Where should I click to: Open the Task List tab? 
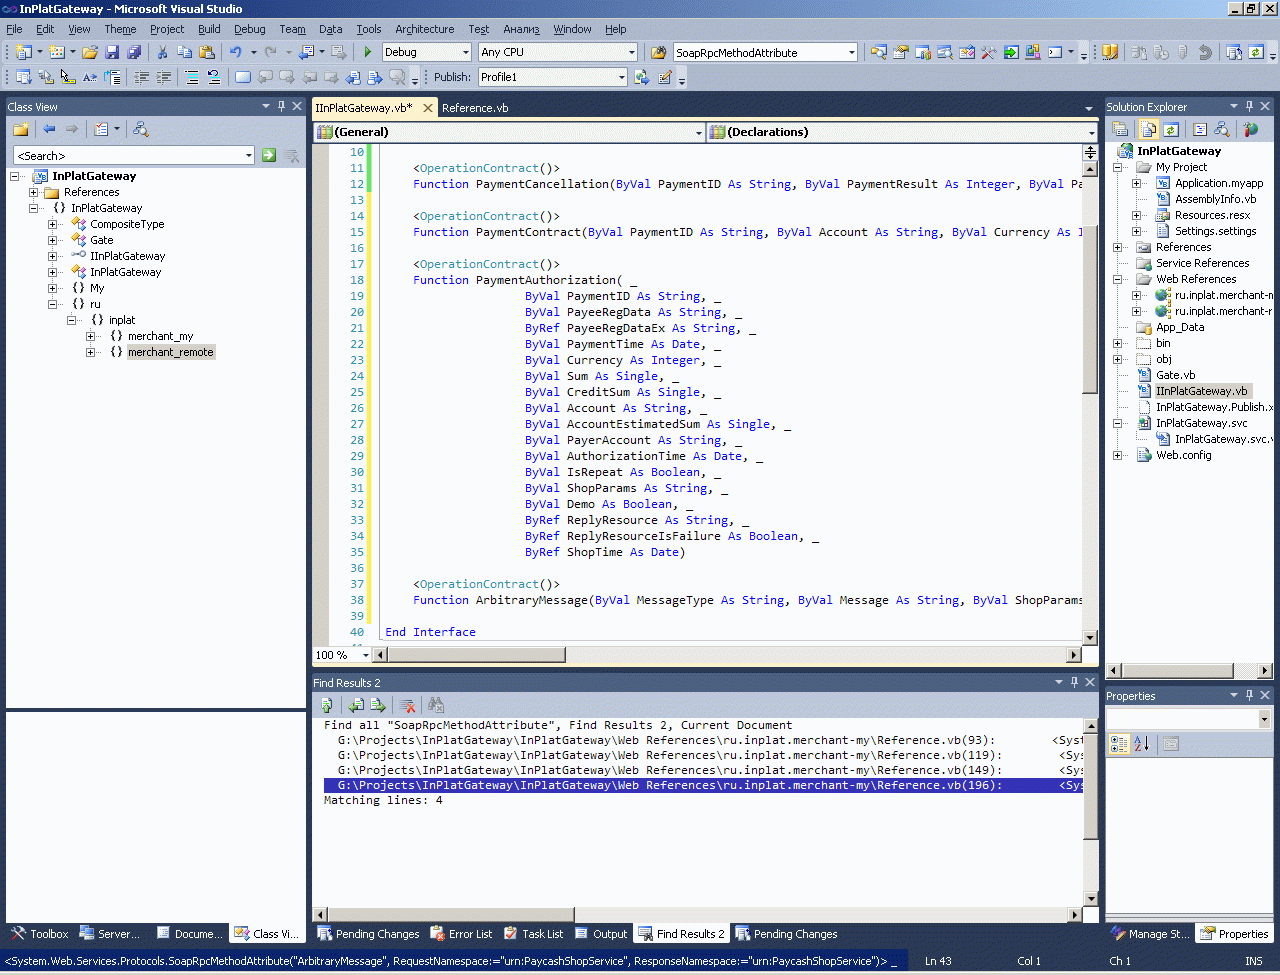point(533,934)
